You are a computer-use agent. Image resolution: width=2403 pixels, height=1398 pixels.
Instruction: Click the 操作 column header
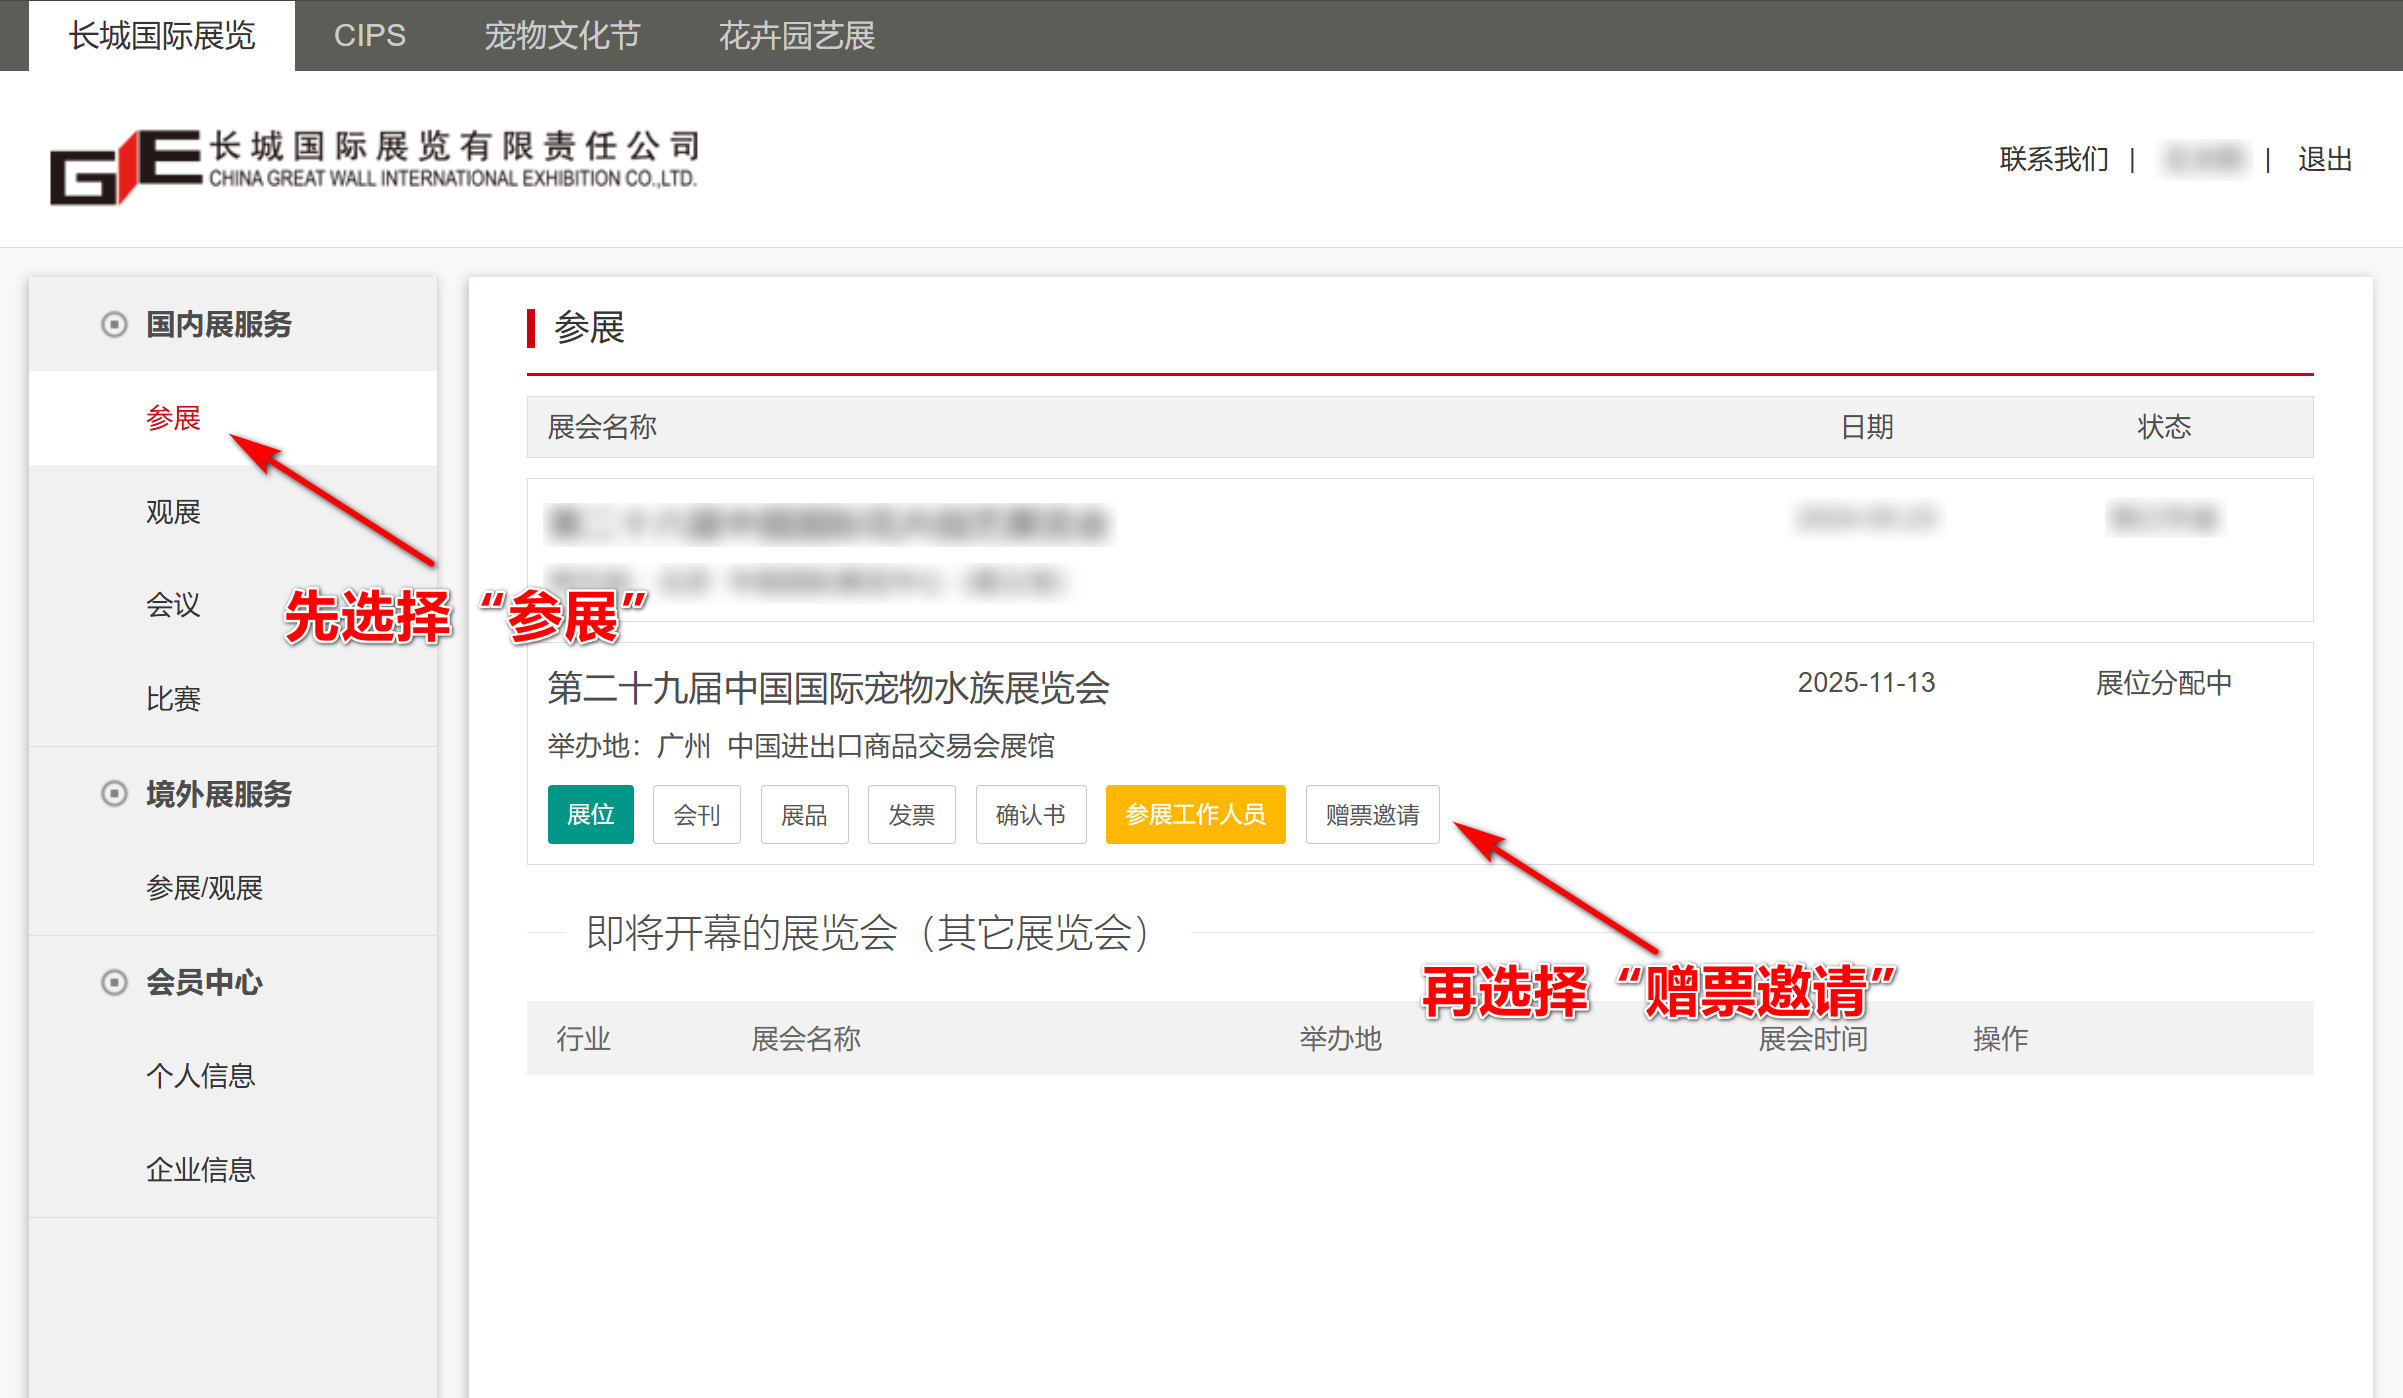(2000, 1039)
